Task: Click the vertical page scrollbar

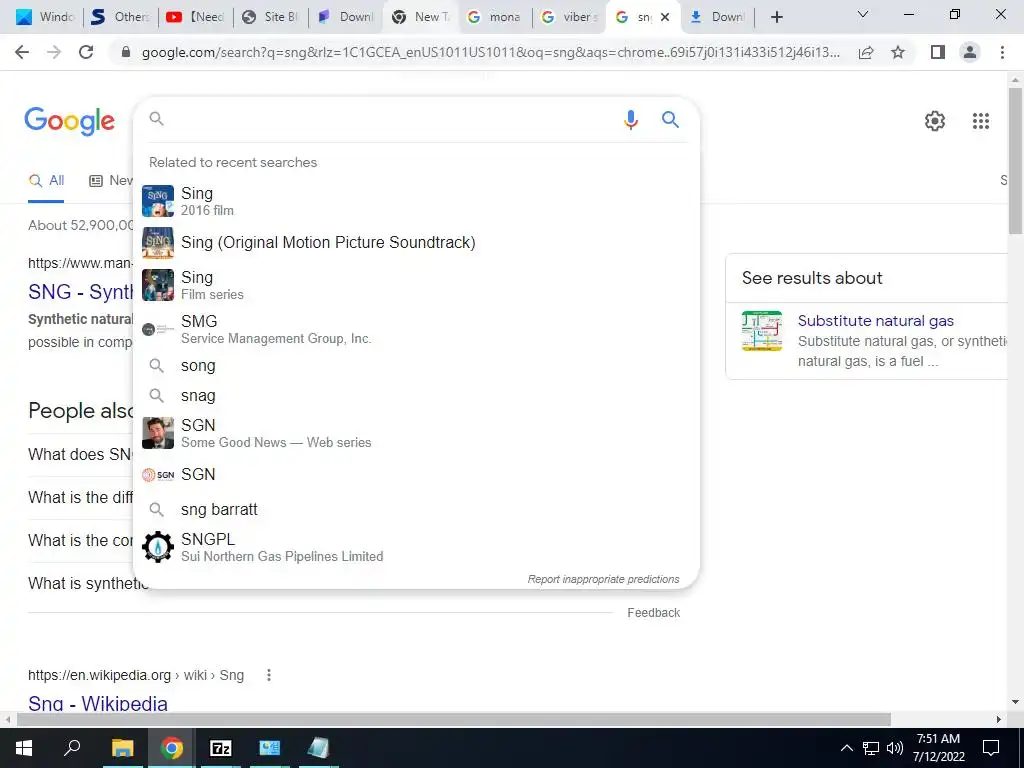Action: (1015, 161)
